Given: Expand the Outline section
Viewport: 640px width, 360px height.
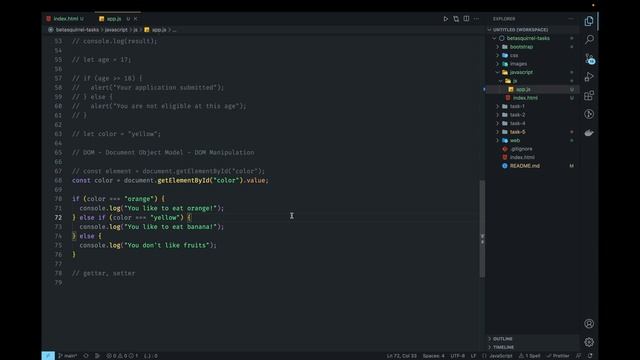Looking at the screenshot, I should tap(532, 339).
